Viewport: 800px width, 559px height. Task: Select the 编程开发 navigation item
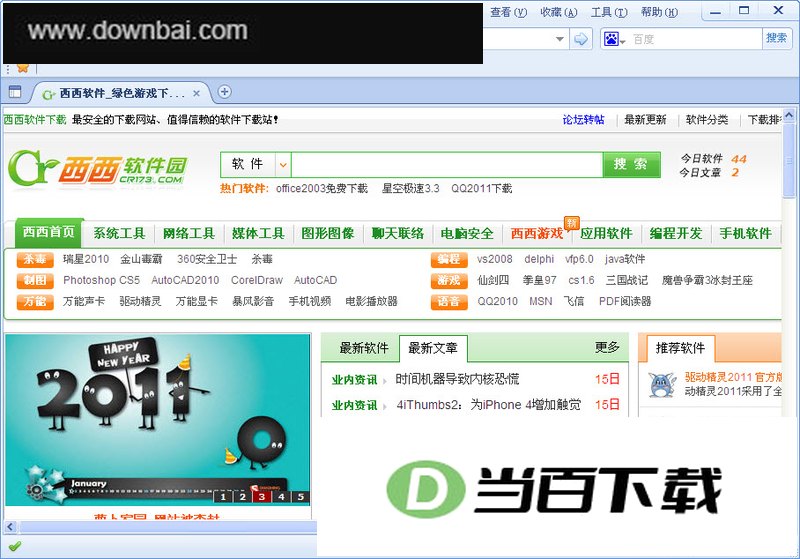[x=676, y=234]
